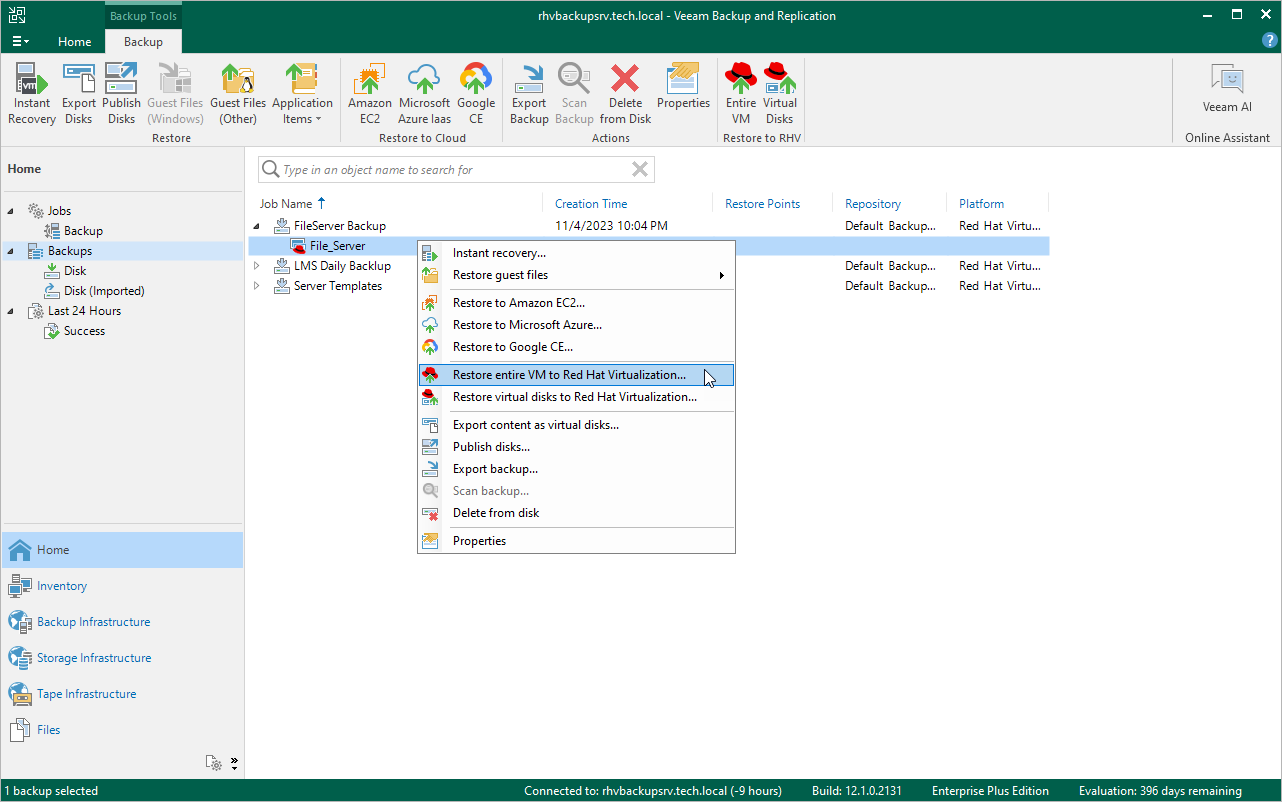
Task: Clear the search box with X
Action: point(640,170)
